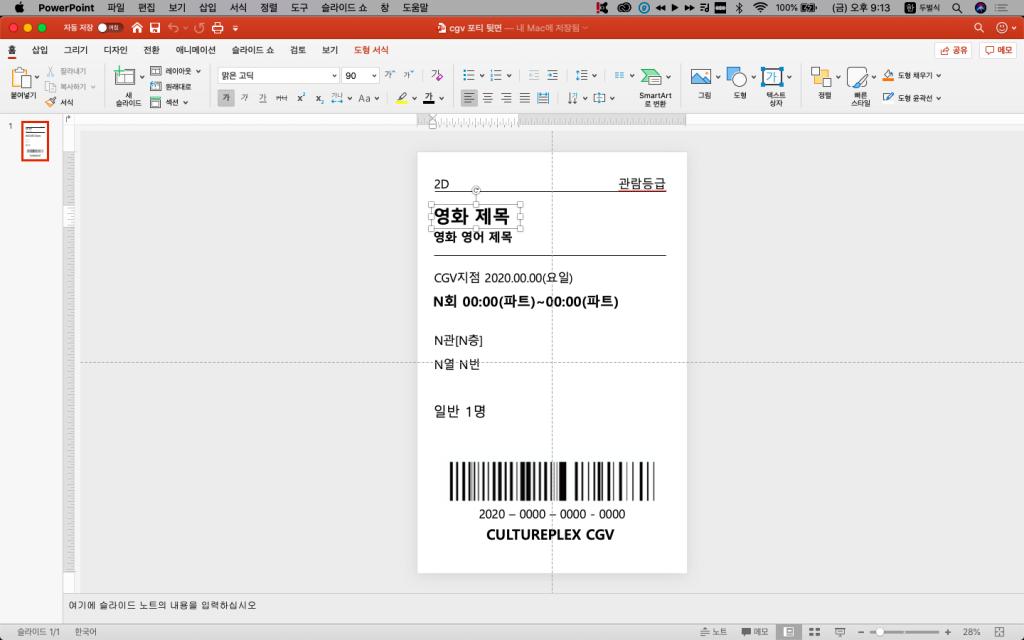Insert a text box with the 텍스트 상자 icon

point(772,76)
